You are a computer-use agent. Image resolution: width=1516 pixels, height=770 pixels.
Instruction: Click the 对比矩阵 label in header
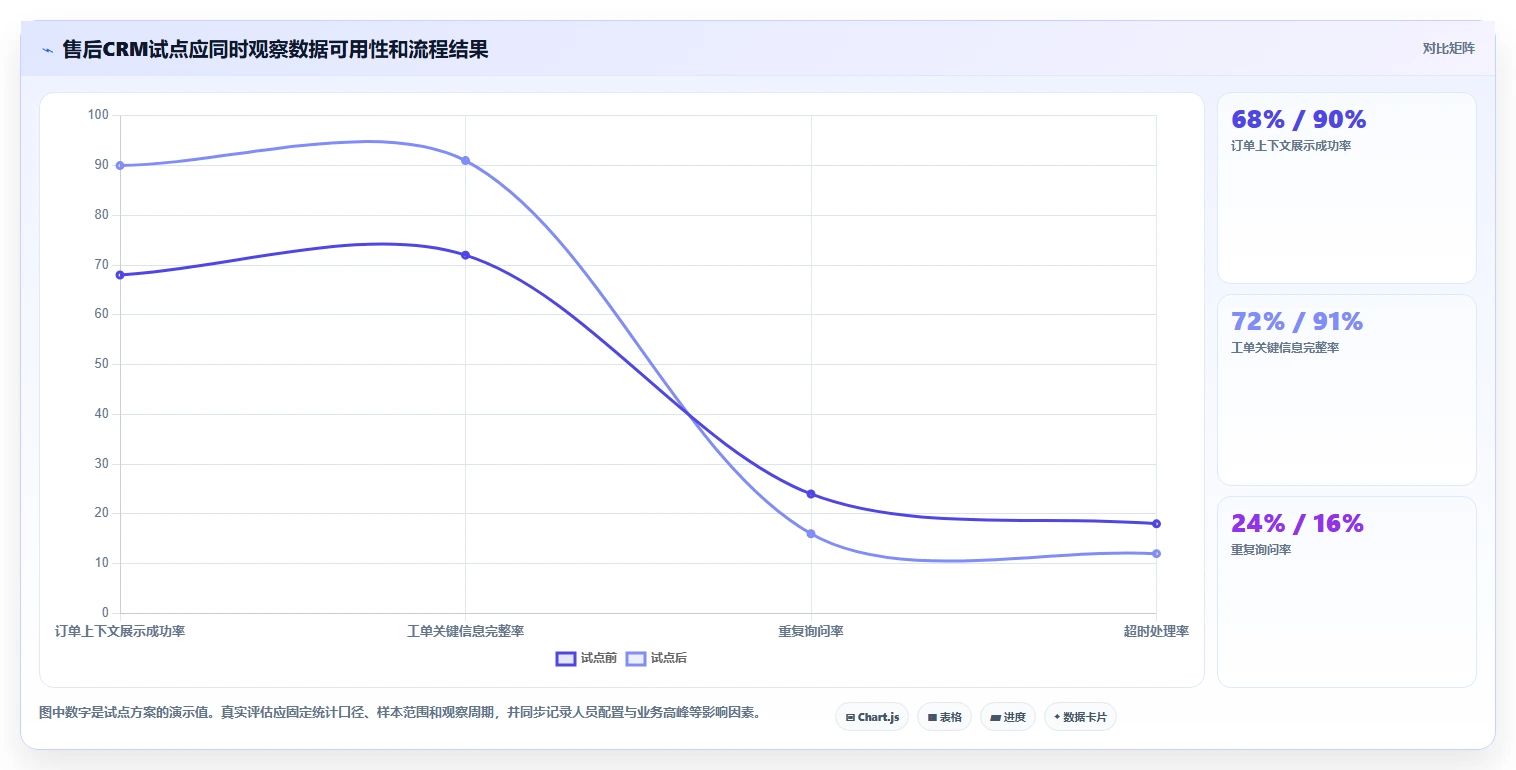point(1448,48)
